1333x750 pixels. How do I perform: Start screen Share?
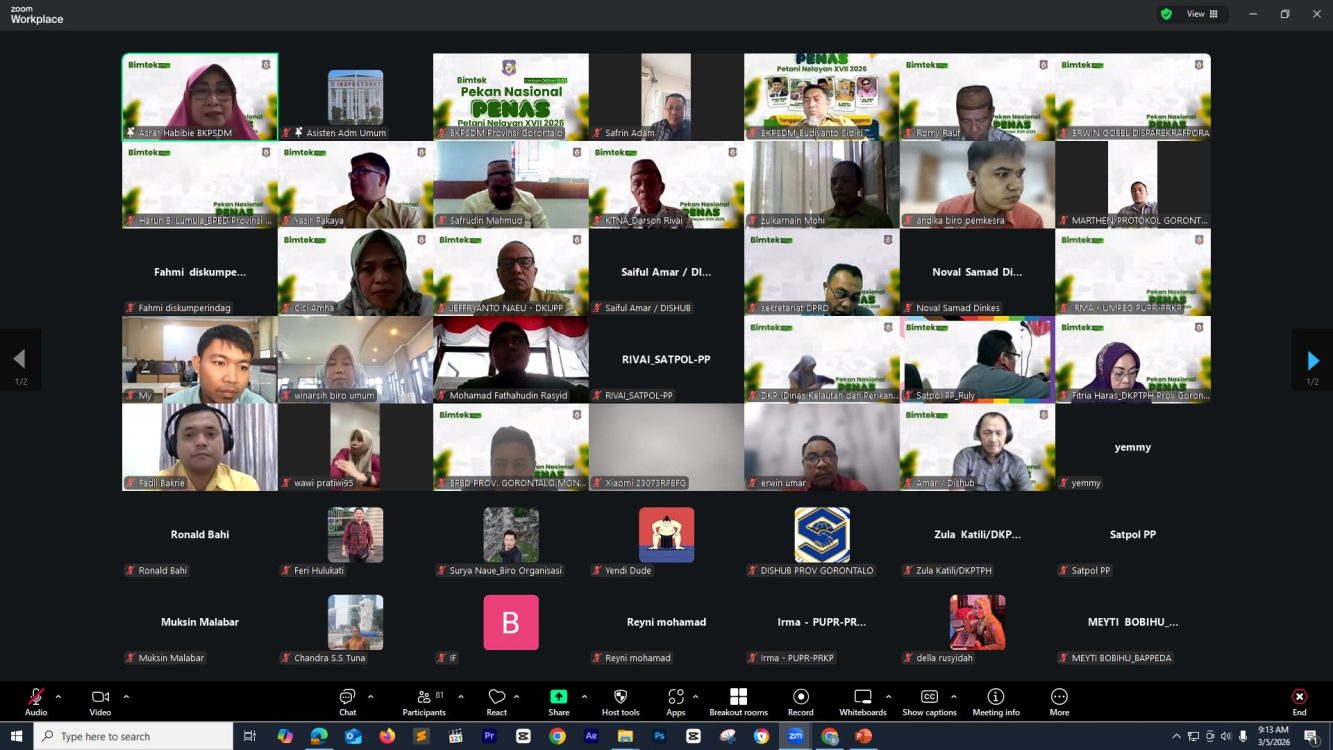558,697
